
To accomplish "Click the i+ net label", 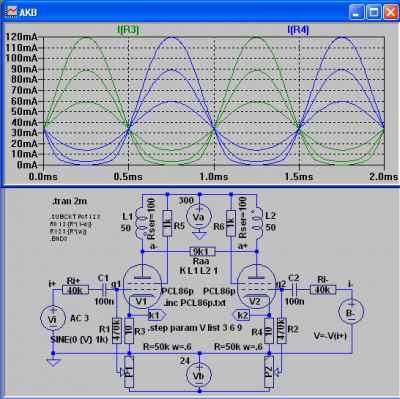I will click(x=52, y=284).
